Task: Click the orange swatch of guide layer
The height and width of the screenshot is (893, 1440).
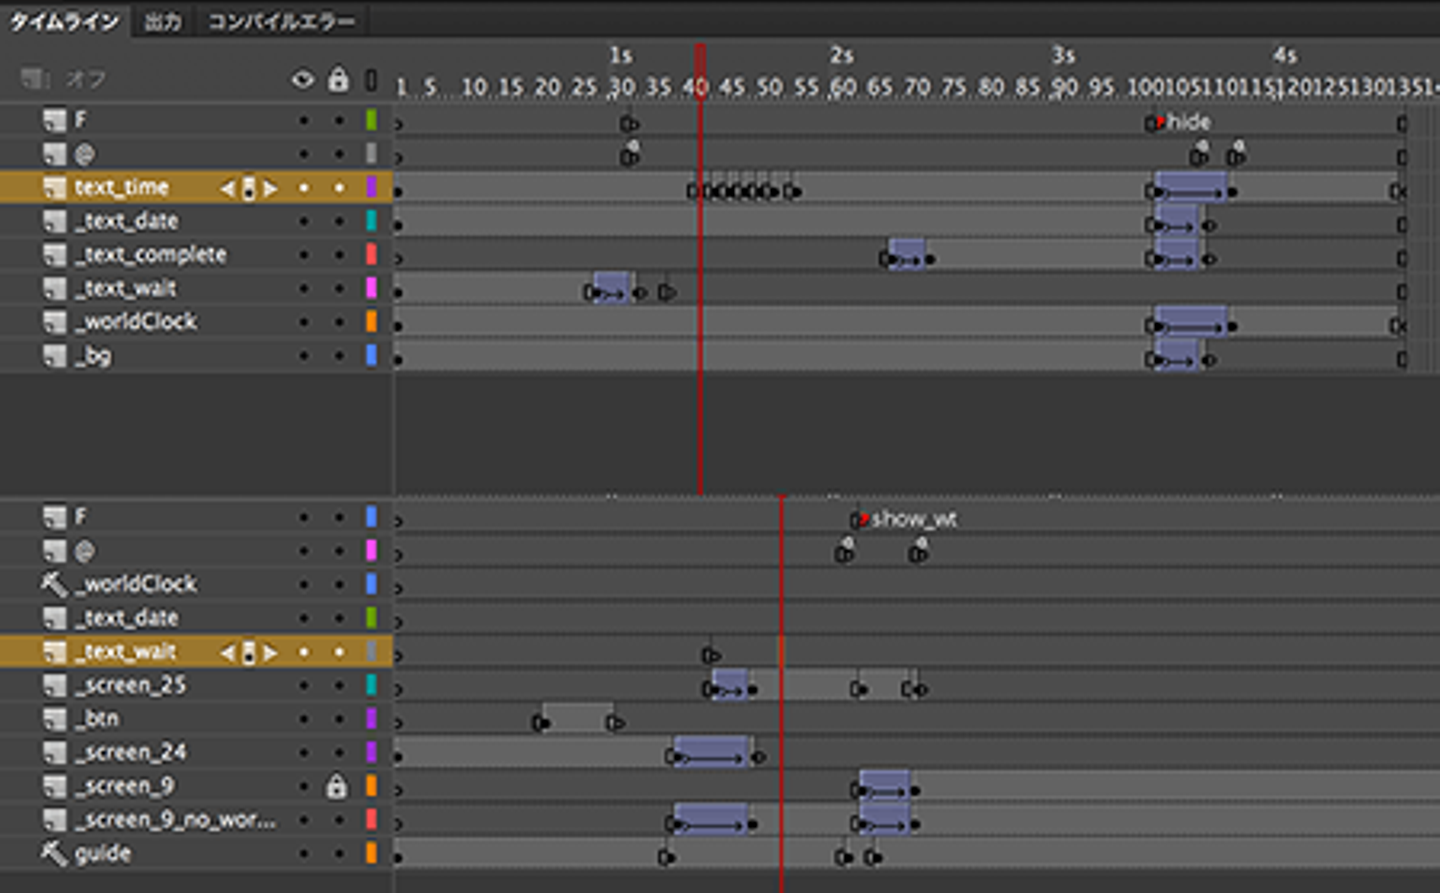Action: (371, 854)
